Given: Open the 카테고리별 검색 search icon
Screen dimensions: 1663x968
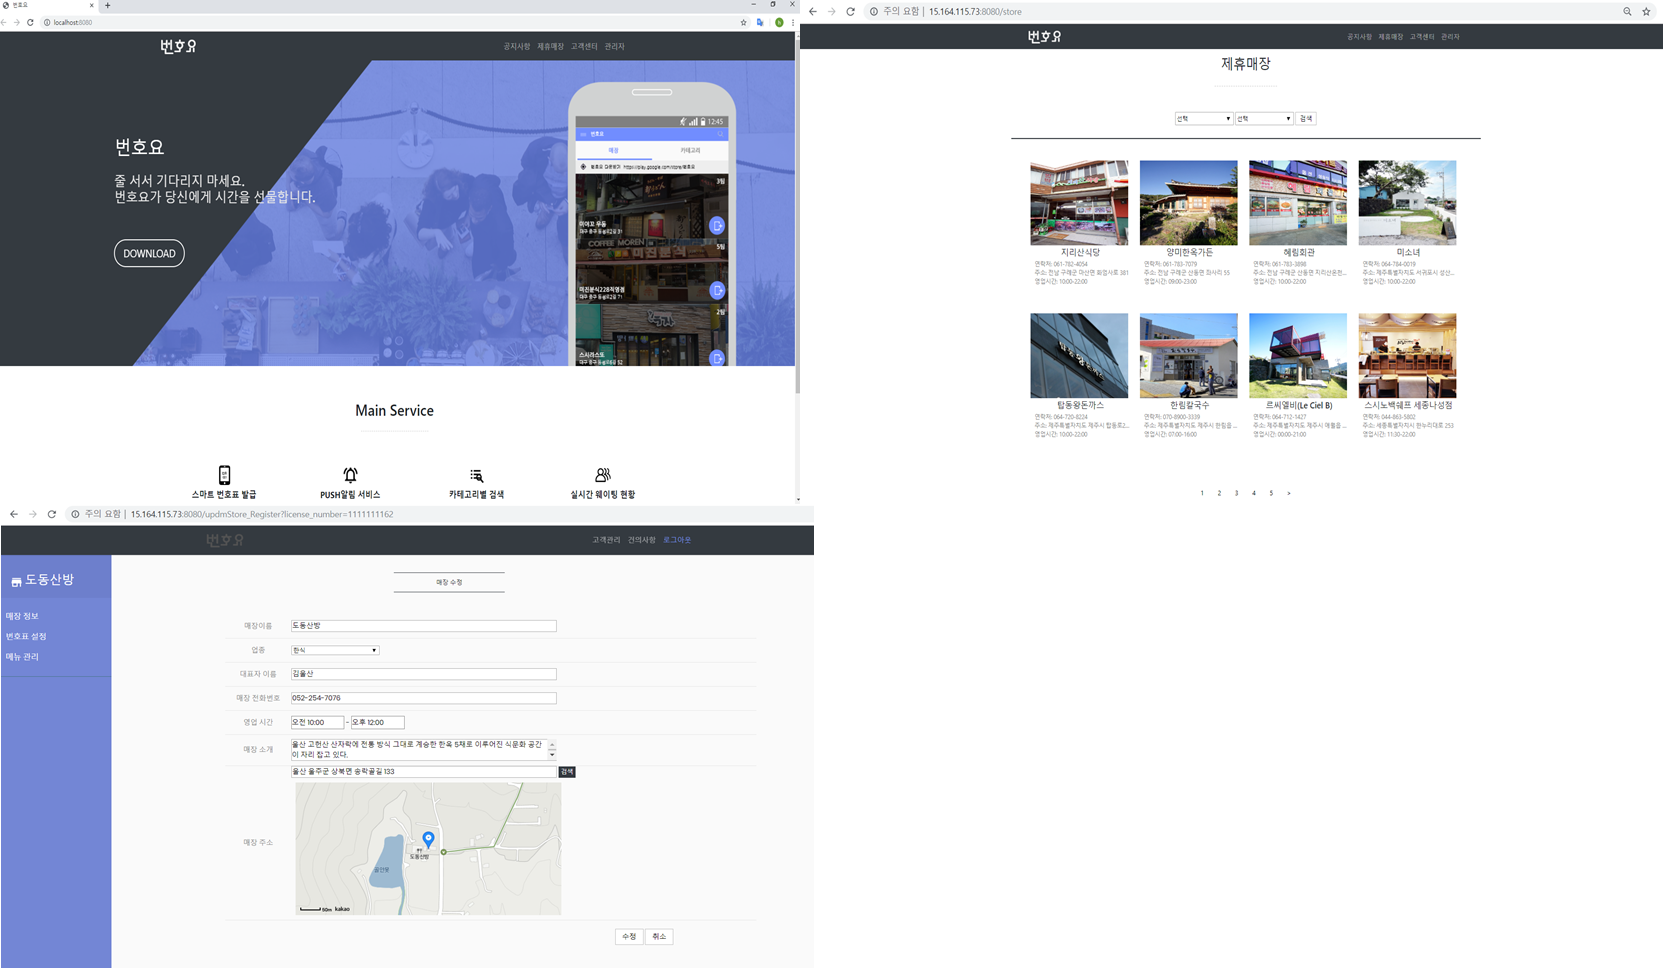Looking at the screenshot, I should pyautogui.click(x=476, y=475).
